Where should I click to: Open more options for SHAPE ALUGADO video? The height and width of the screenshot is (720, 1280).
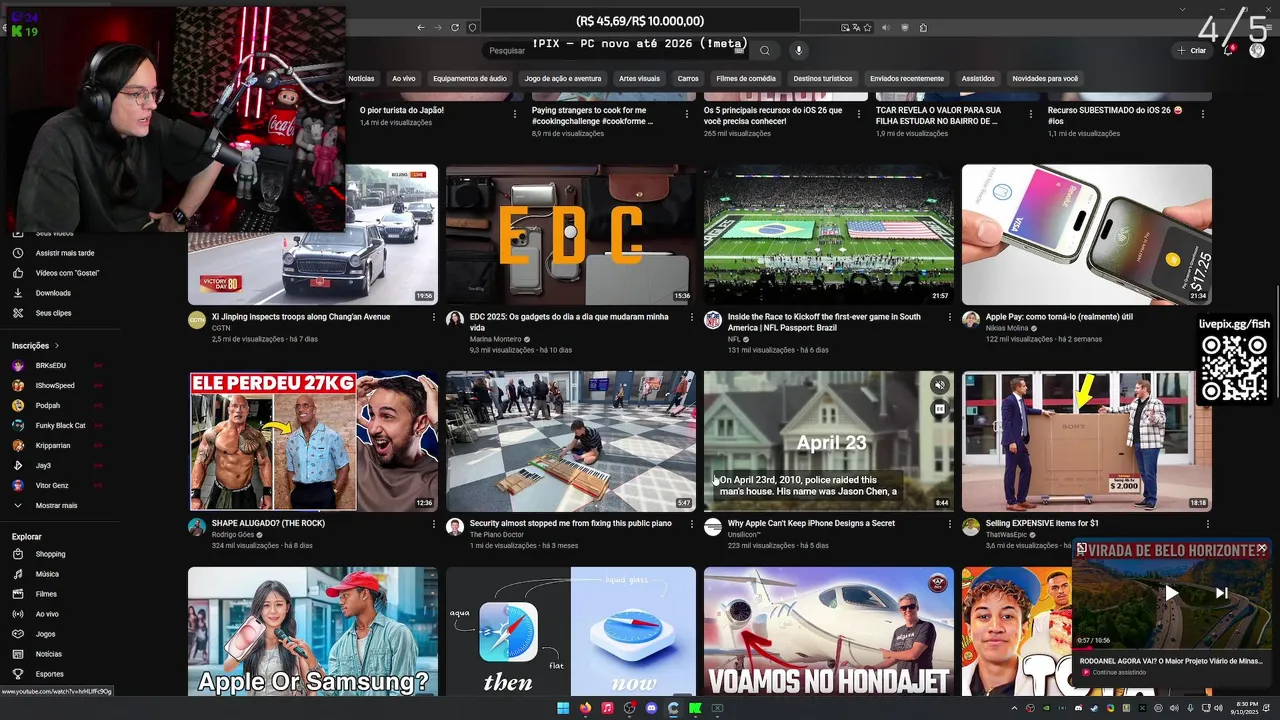coord(433,524)
